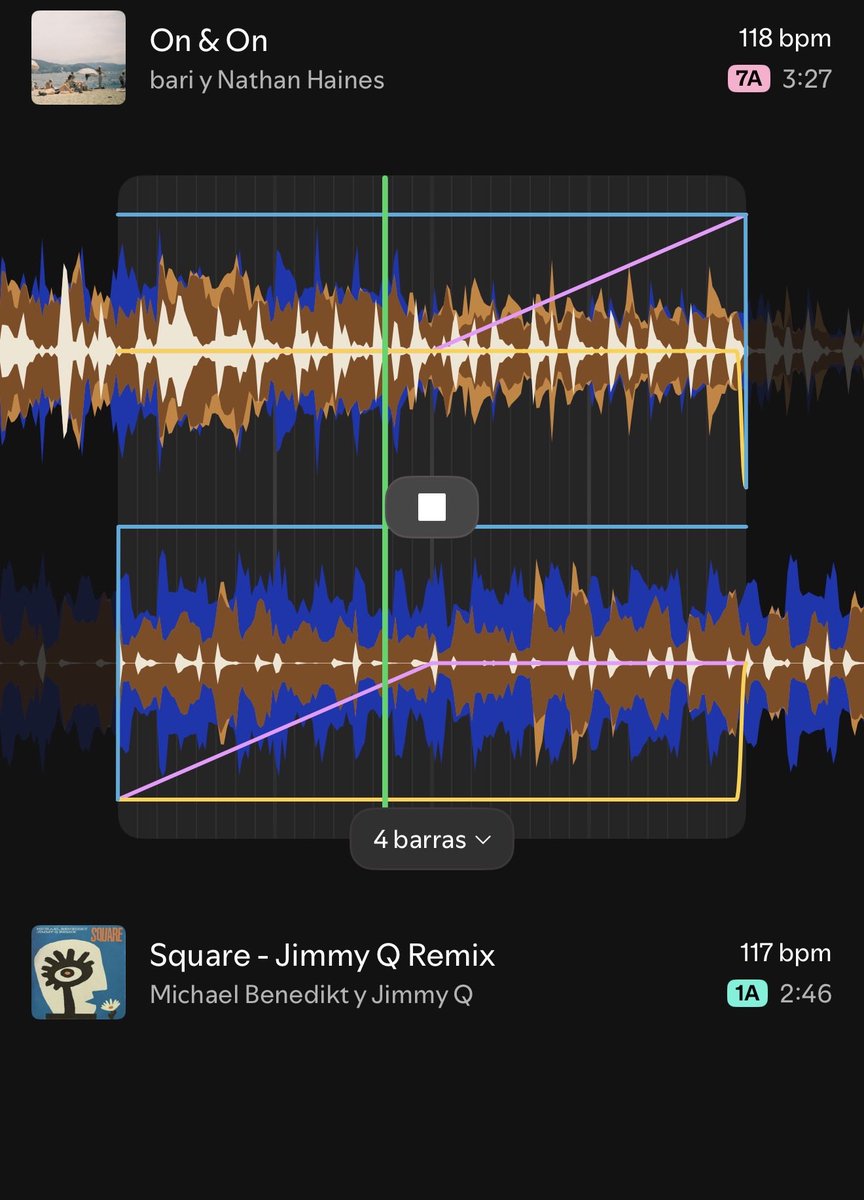Image resolution: width=864 pixels, height=1200 pixels.
Task: Open the 4 barras length dropdown
Action: tap(432, 839)
